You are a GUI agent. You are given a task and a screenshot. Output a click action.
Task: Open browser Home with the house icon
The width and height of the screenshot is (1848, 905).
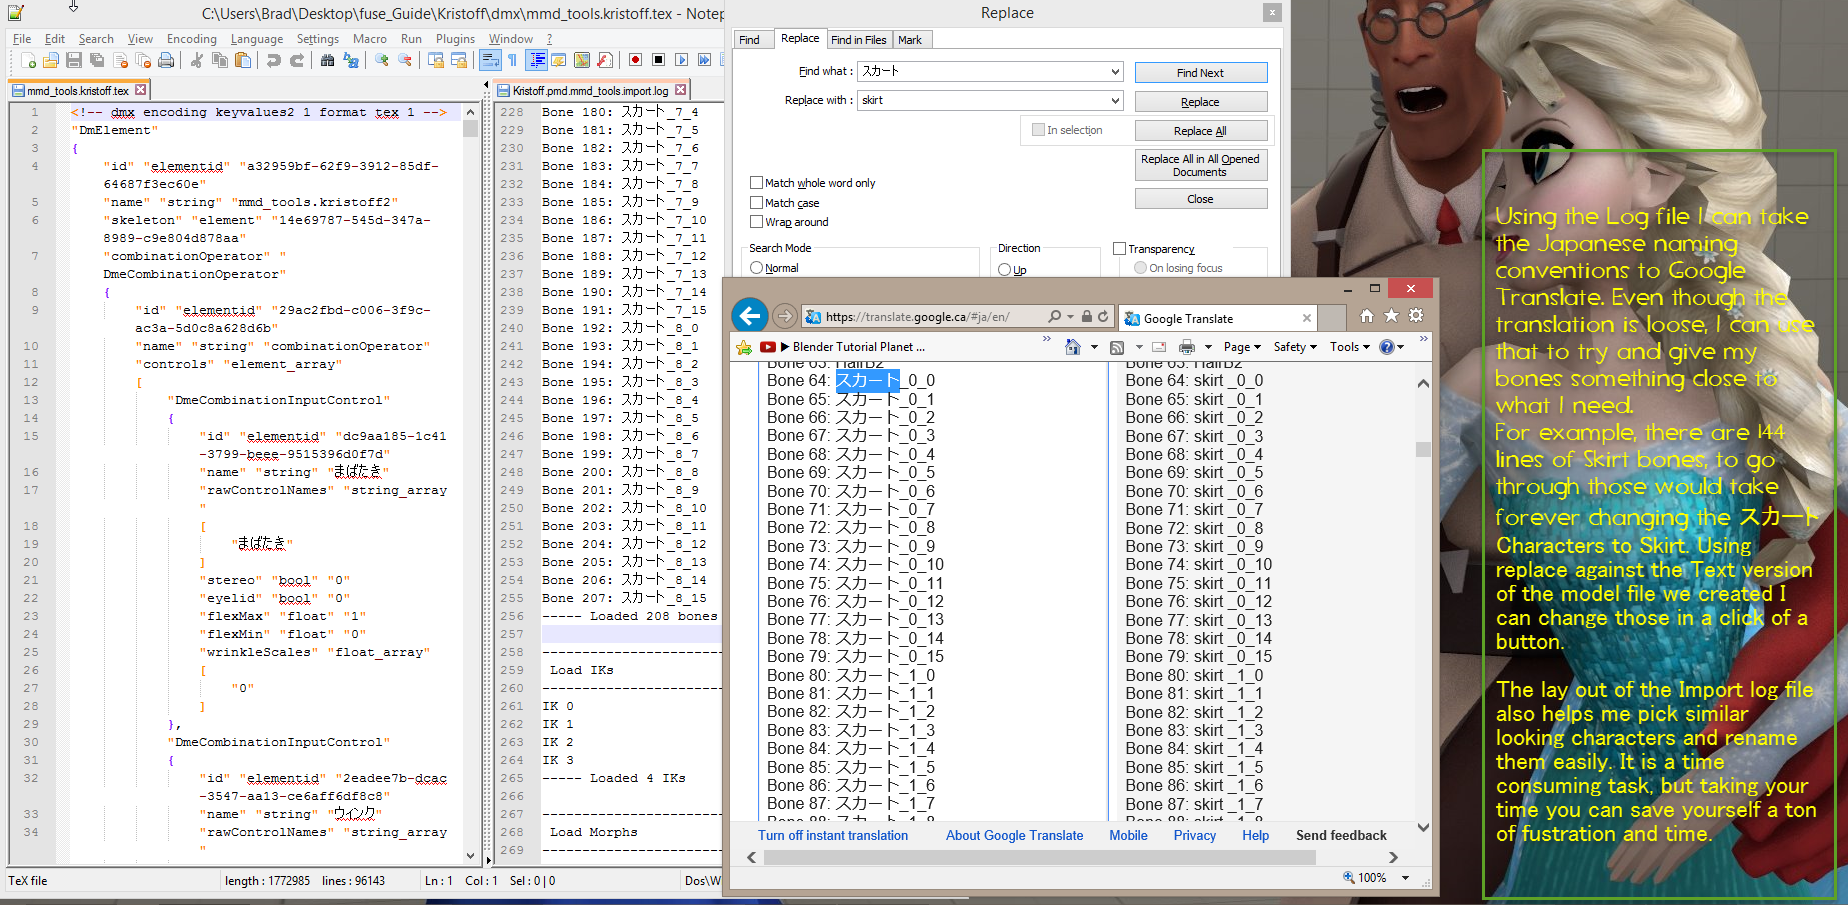[1366, 316]
